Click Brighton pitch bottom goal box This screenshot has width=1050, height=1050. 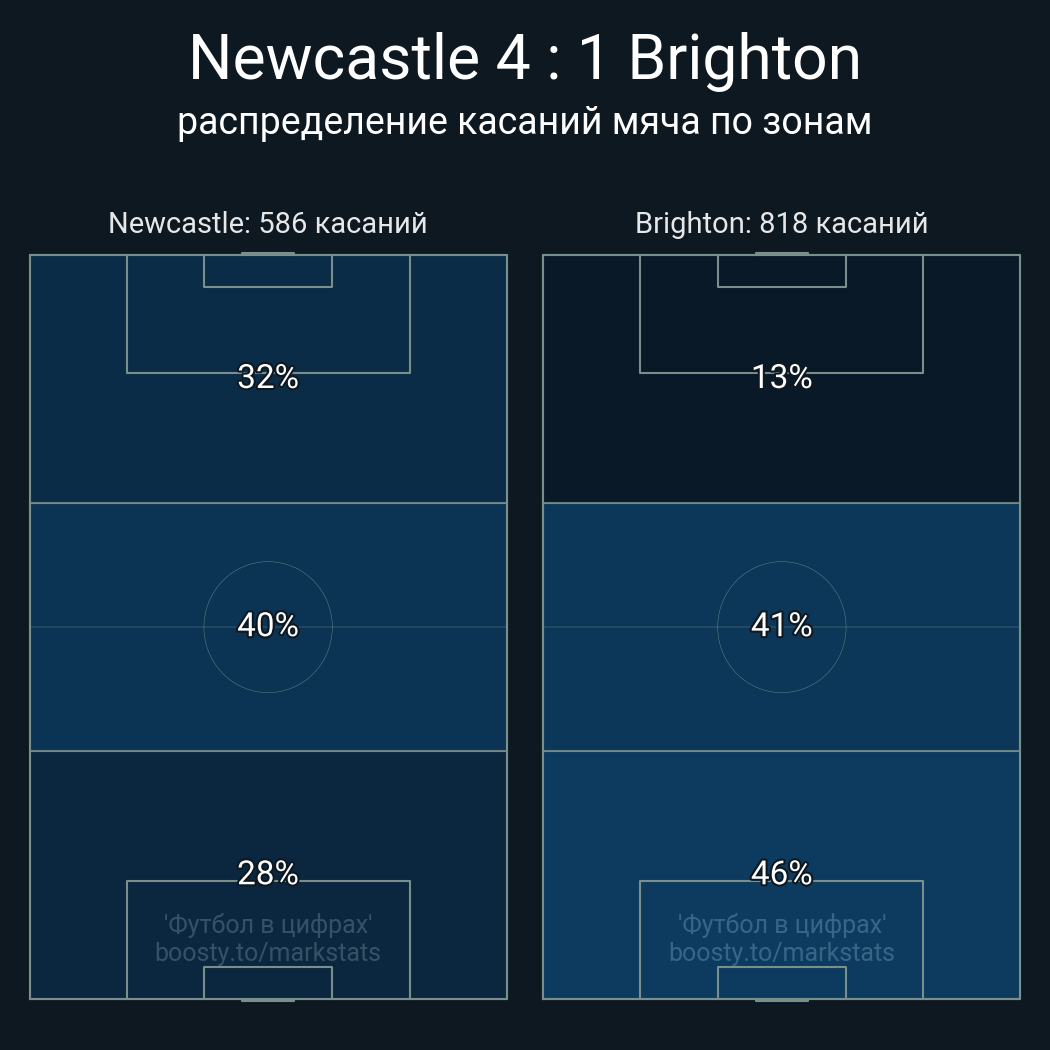[x=781, y=982]
